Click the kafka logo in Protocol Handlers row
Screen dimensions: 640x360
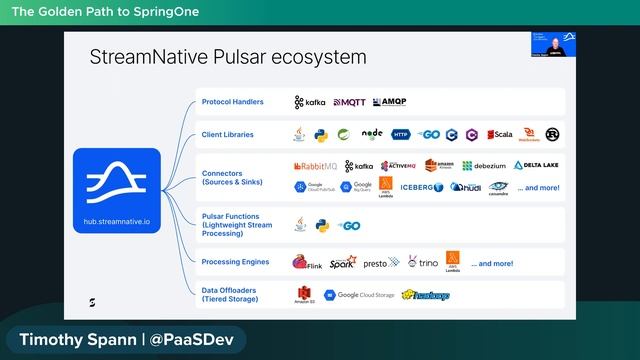pos(310,102)
